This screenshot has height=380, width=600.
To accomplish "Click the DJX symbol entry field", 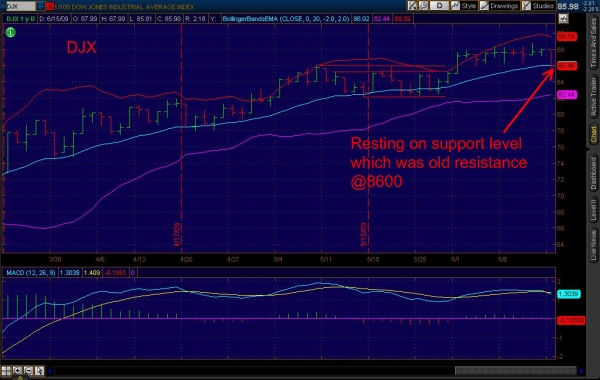I will coord(21,7).
